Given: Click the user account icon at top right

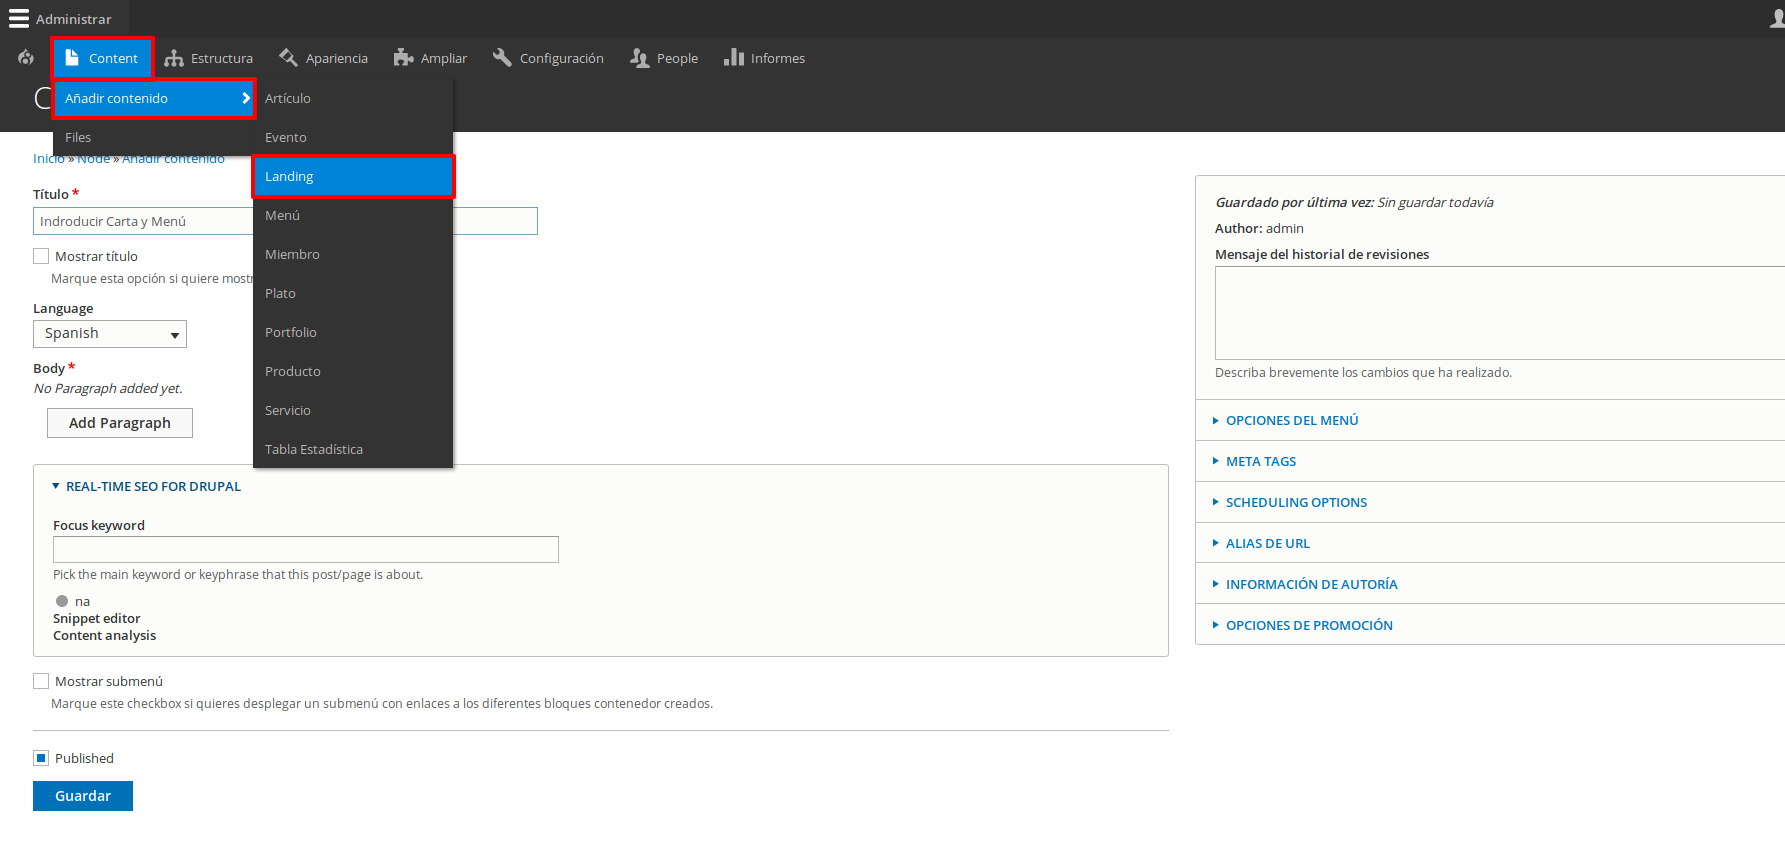Looking at the screenshot, I should click(x=1777, y=19).
